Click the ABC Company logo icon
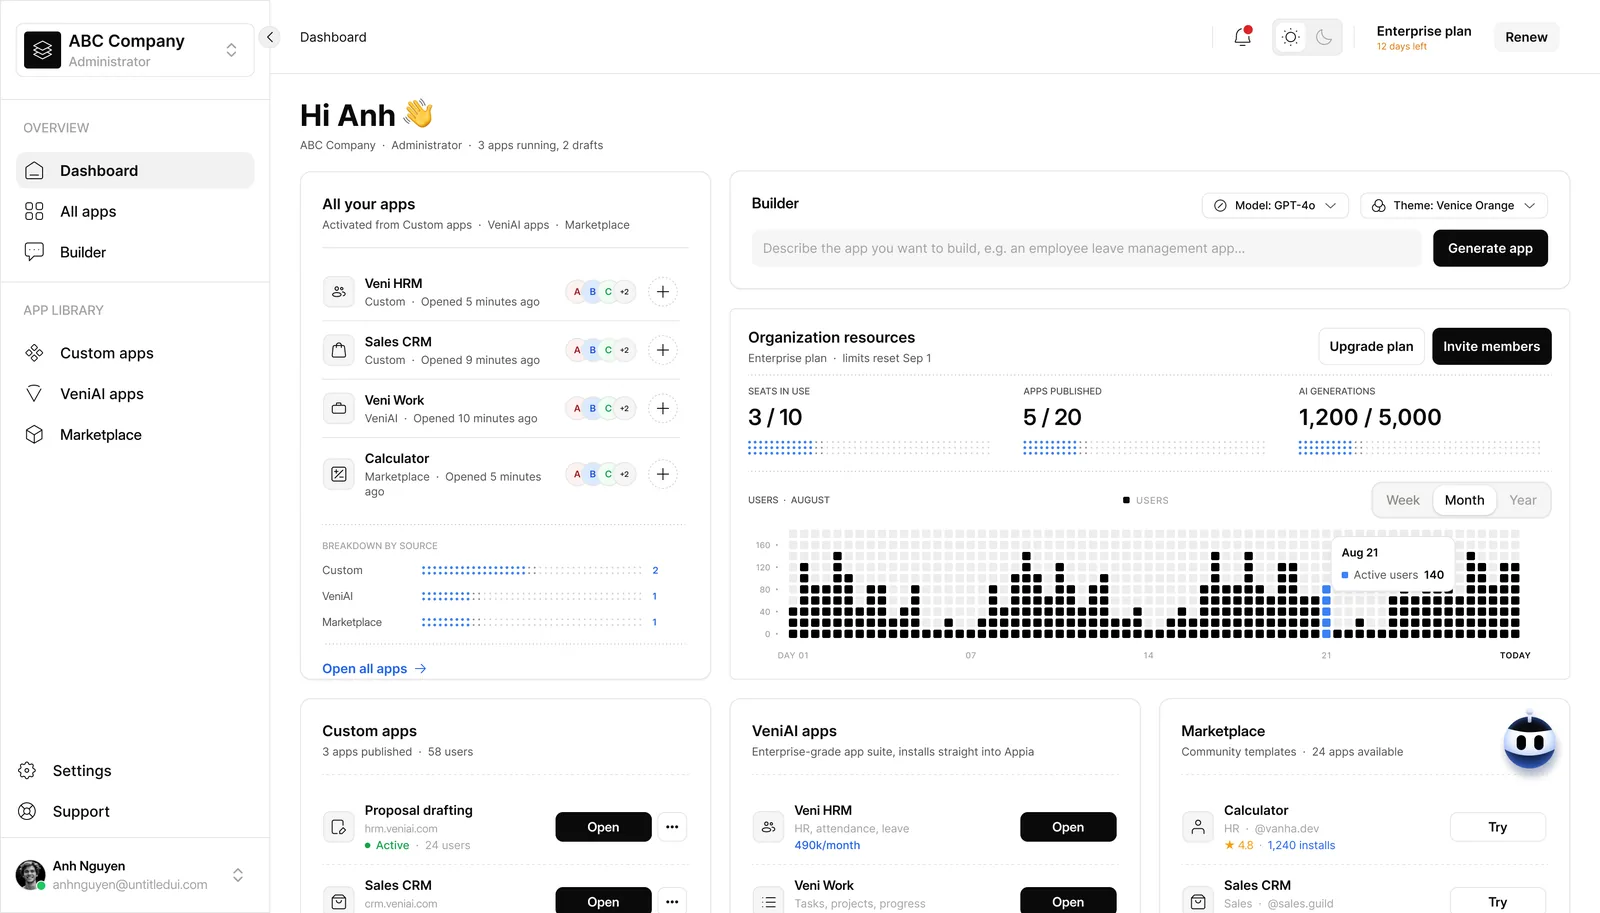Viewport: 1600px width, 913px height. 42,50
